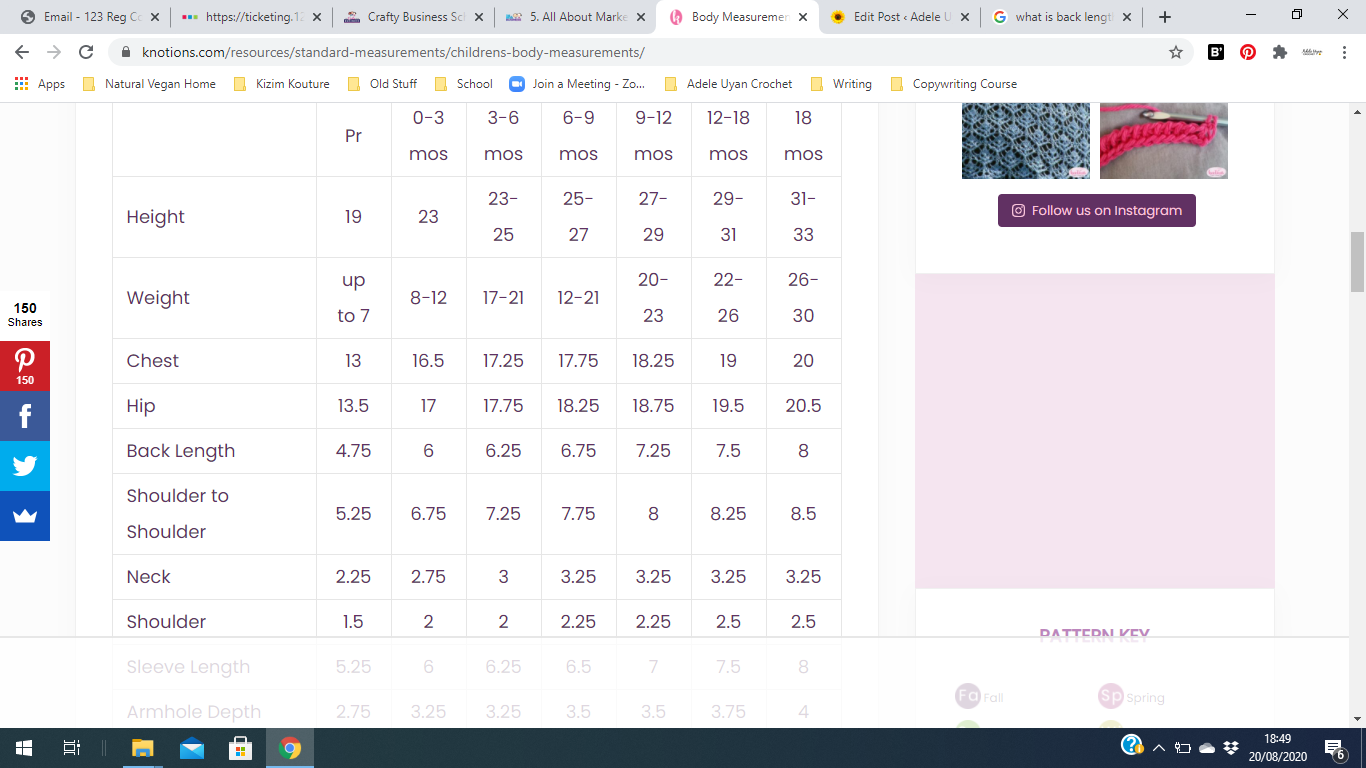1366x768 pixels.
Task: Click the Twitter share icon
Action: [x=25, y=466]
